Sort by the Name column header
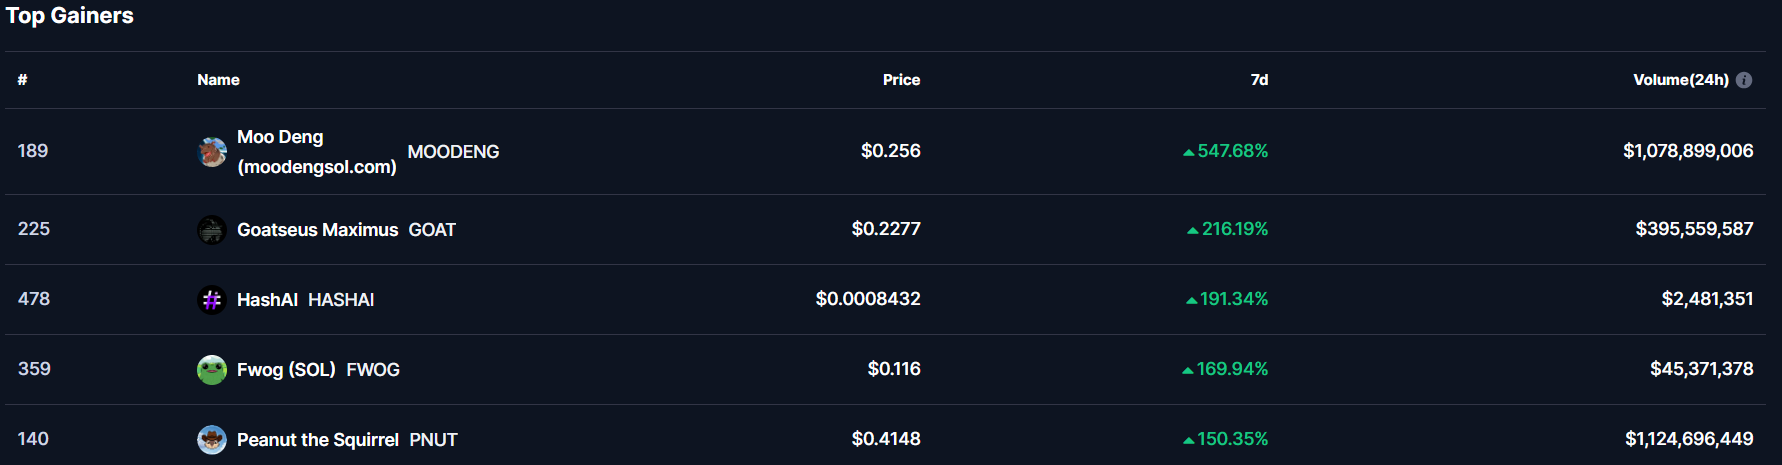This screenshot has width=1782, height=465. point(218,80)
